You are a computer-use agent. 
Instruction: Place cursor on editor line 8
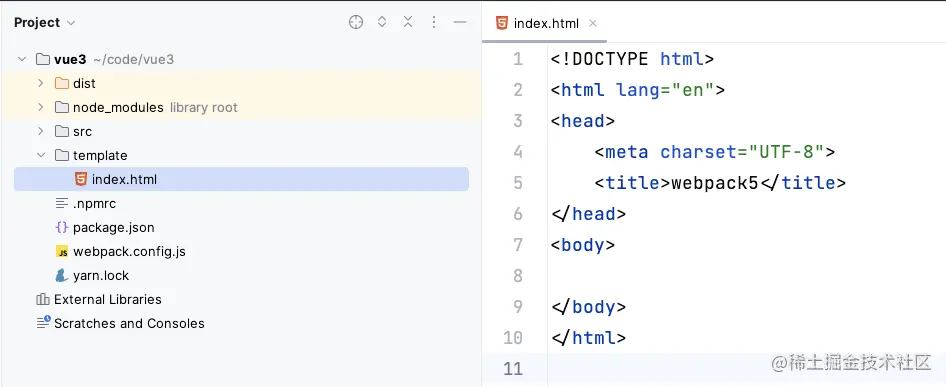[746, 275]
